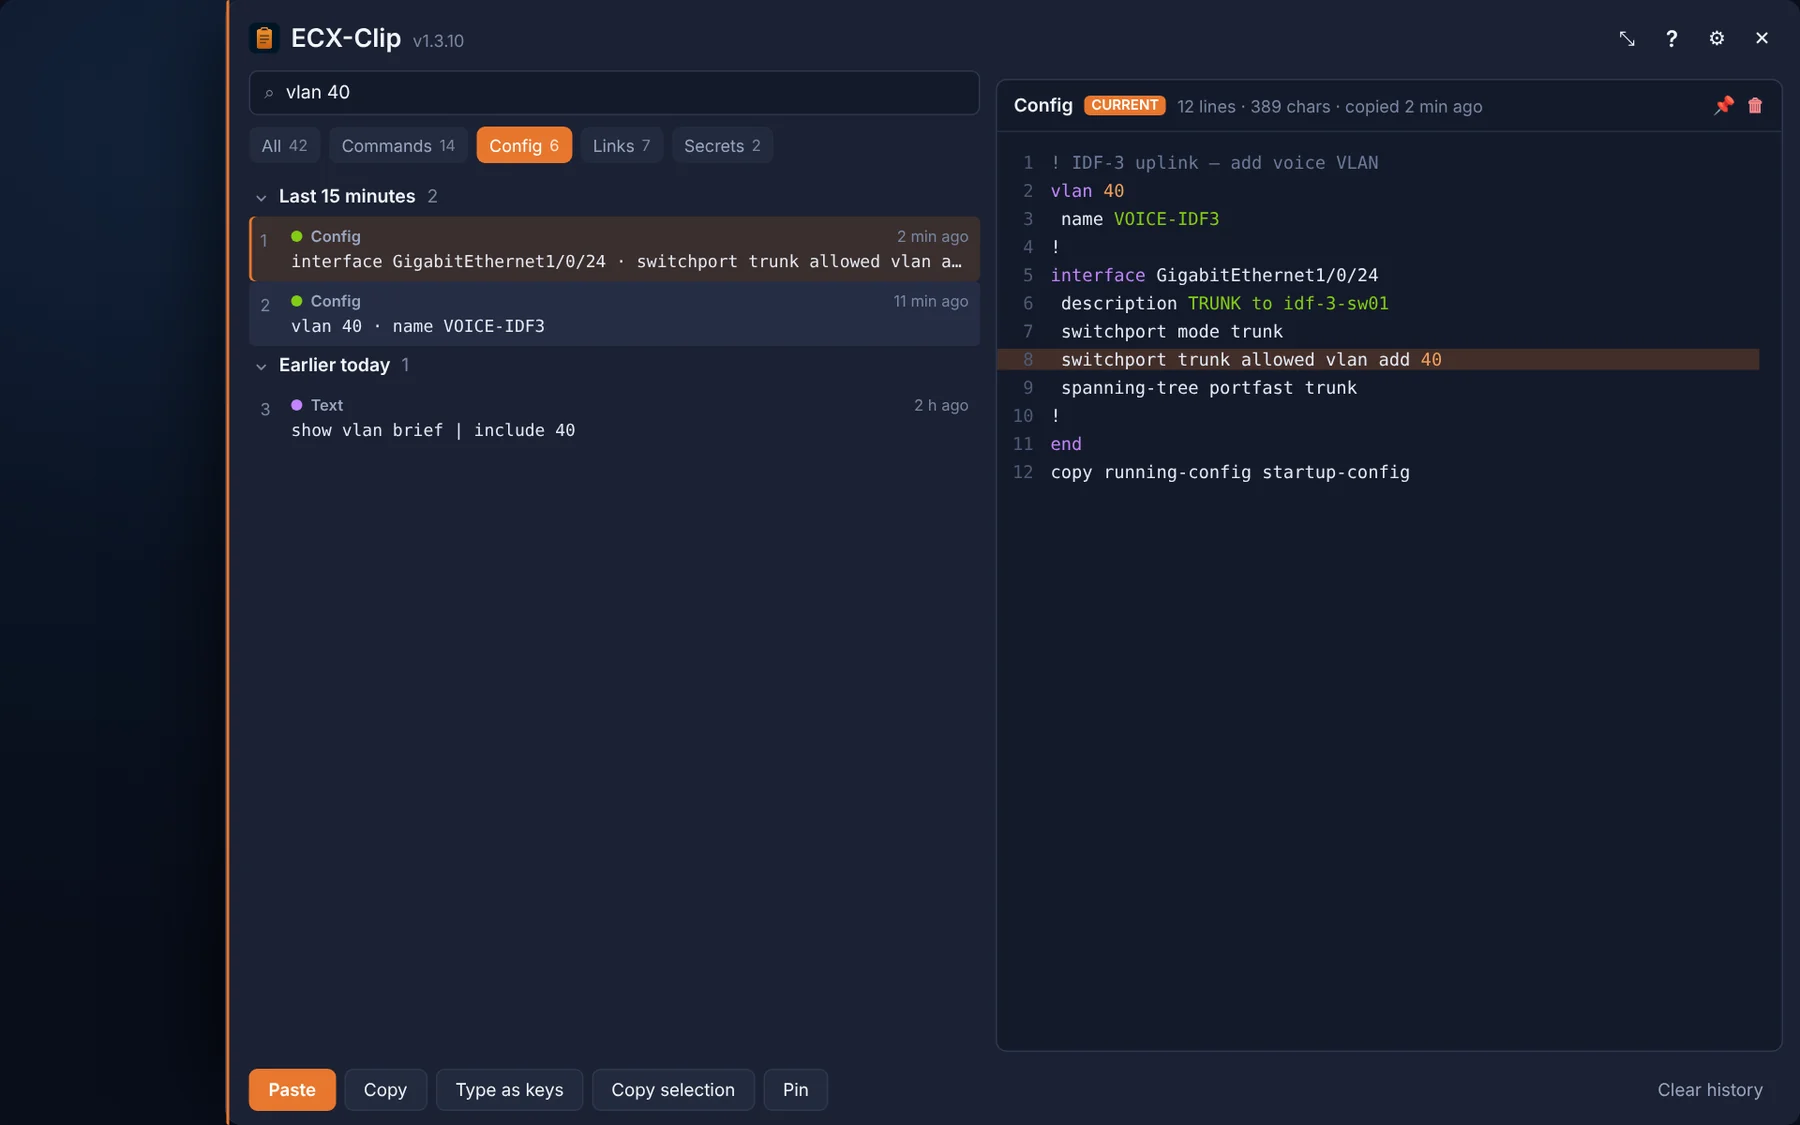
Task: Collapse the Last 15 minutes group
Action: pos(261,197)
